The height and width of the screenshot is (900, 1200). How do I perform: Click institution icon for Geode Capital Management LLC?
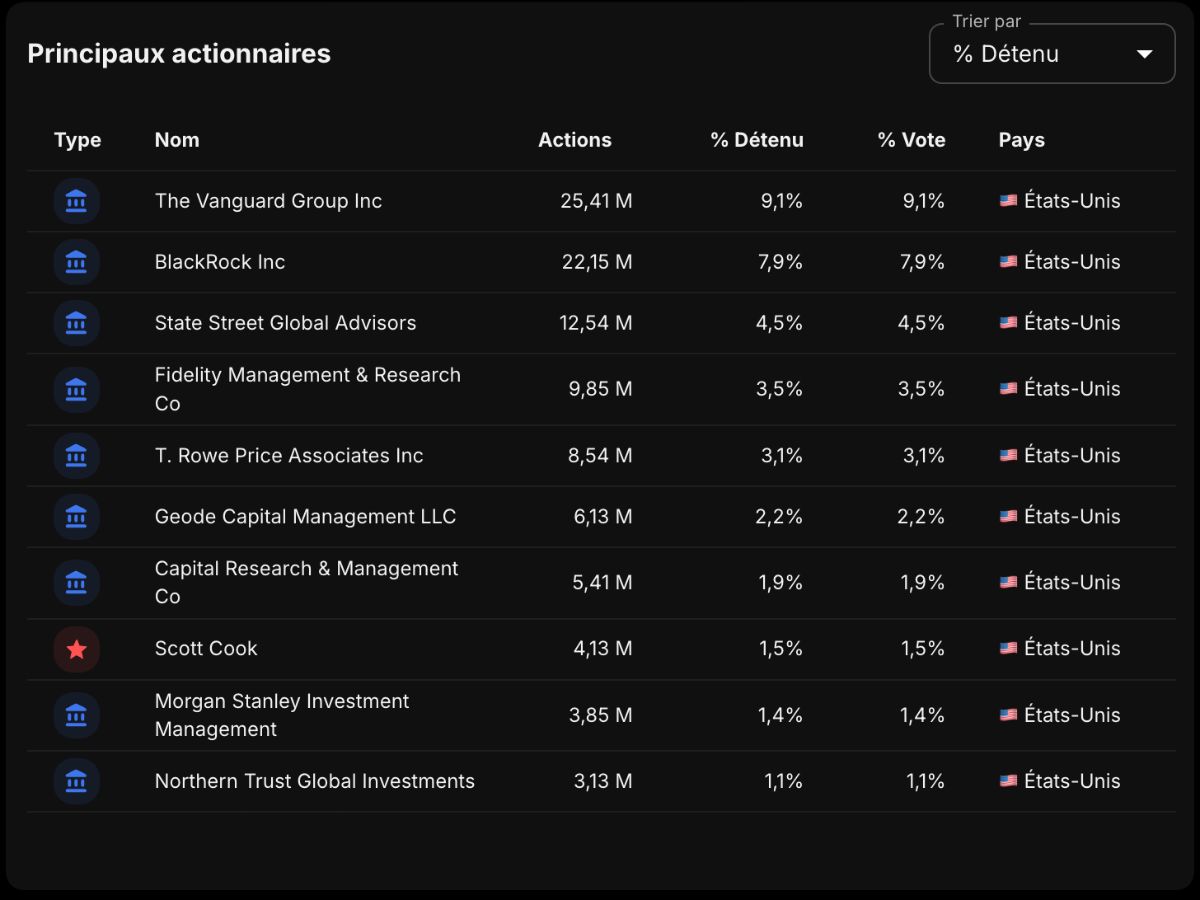77,517
